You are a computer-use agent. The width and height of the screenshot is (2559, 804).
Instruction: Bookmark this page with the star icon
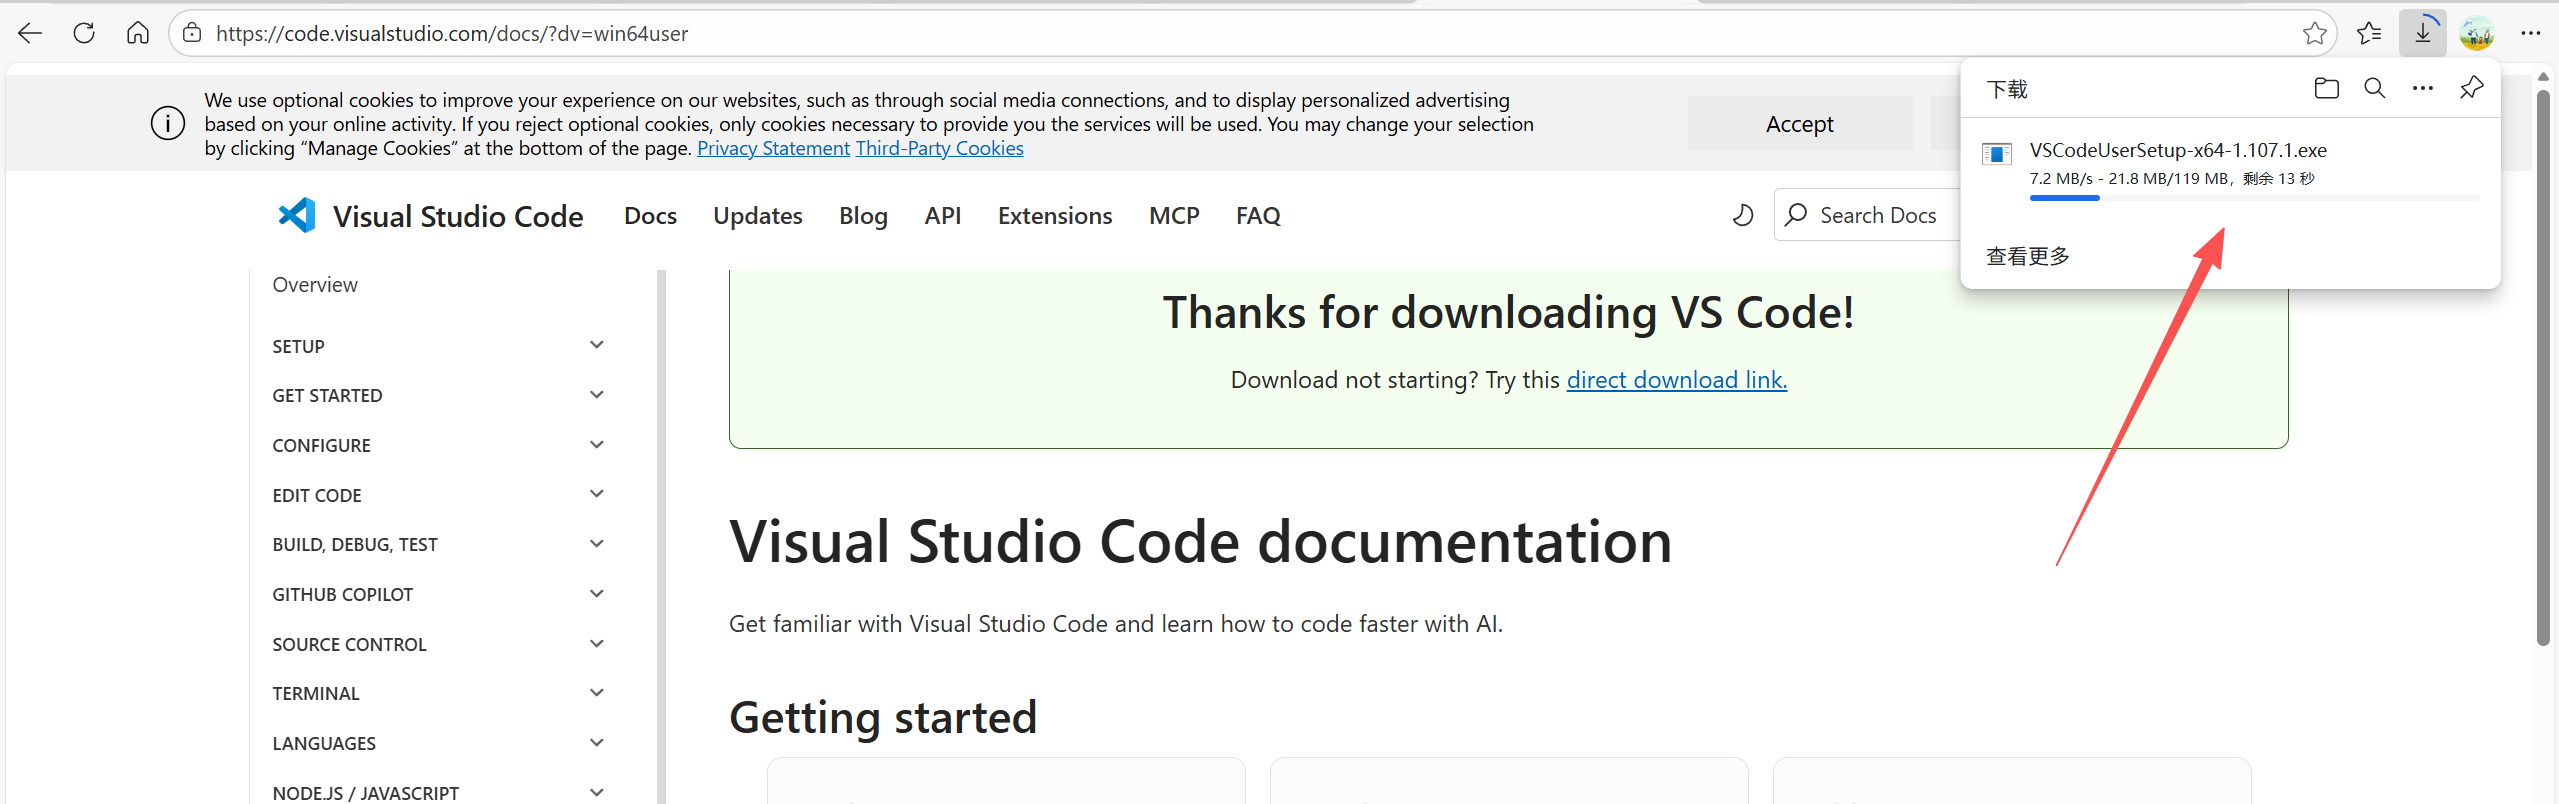pyautogui.click(x=2314, y=33)
